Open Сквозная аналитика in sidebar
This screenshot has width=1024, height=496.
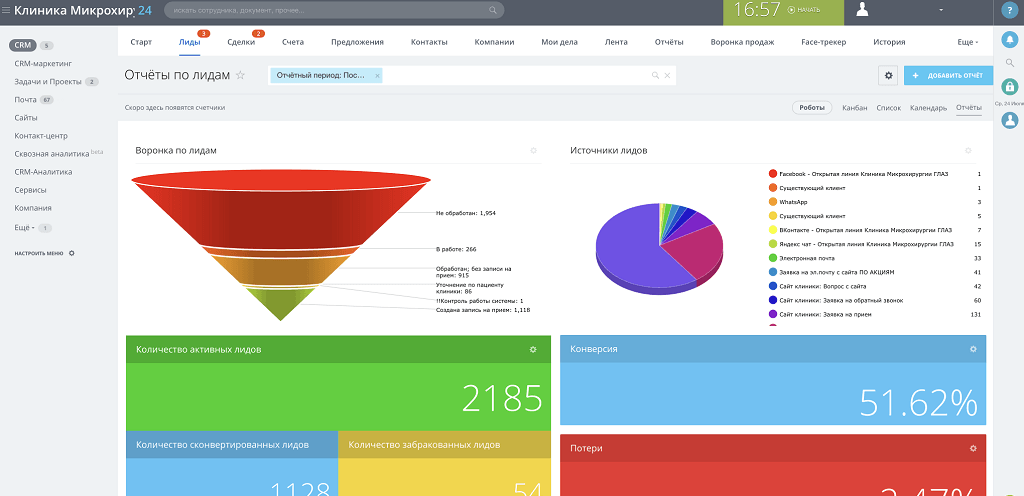point(52,154)
